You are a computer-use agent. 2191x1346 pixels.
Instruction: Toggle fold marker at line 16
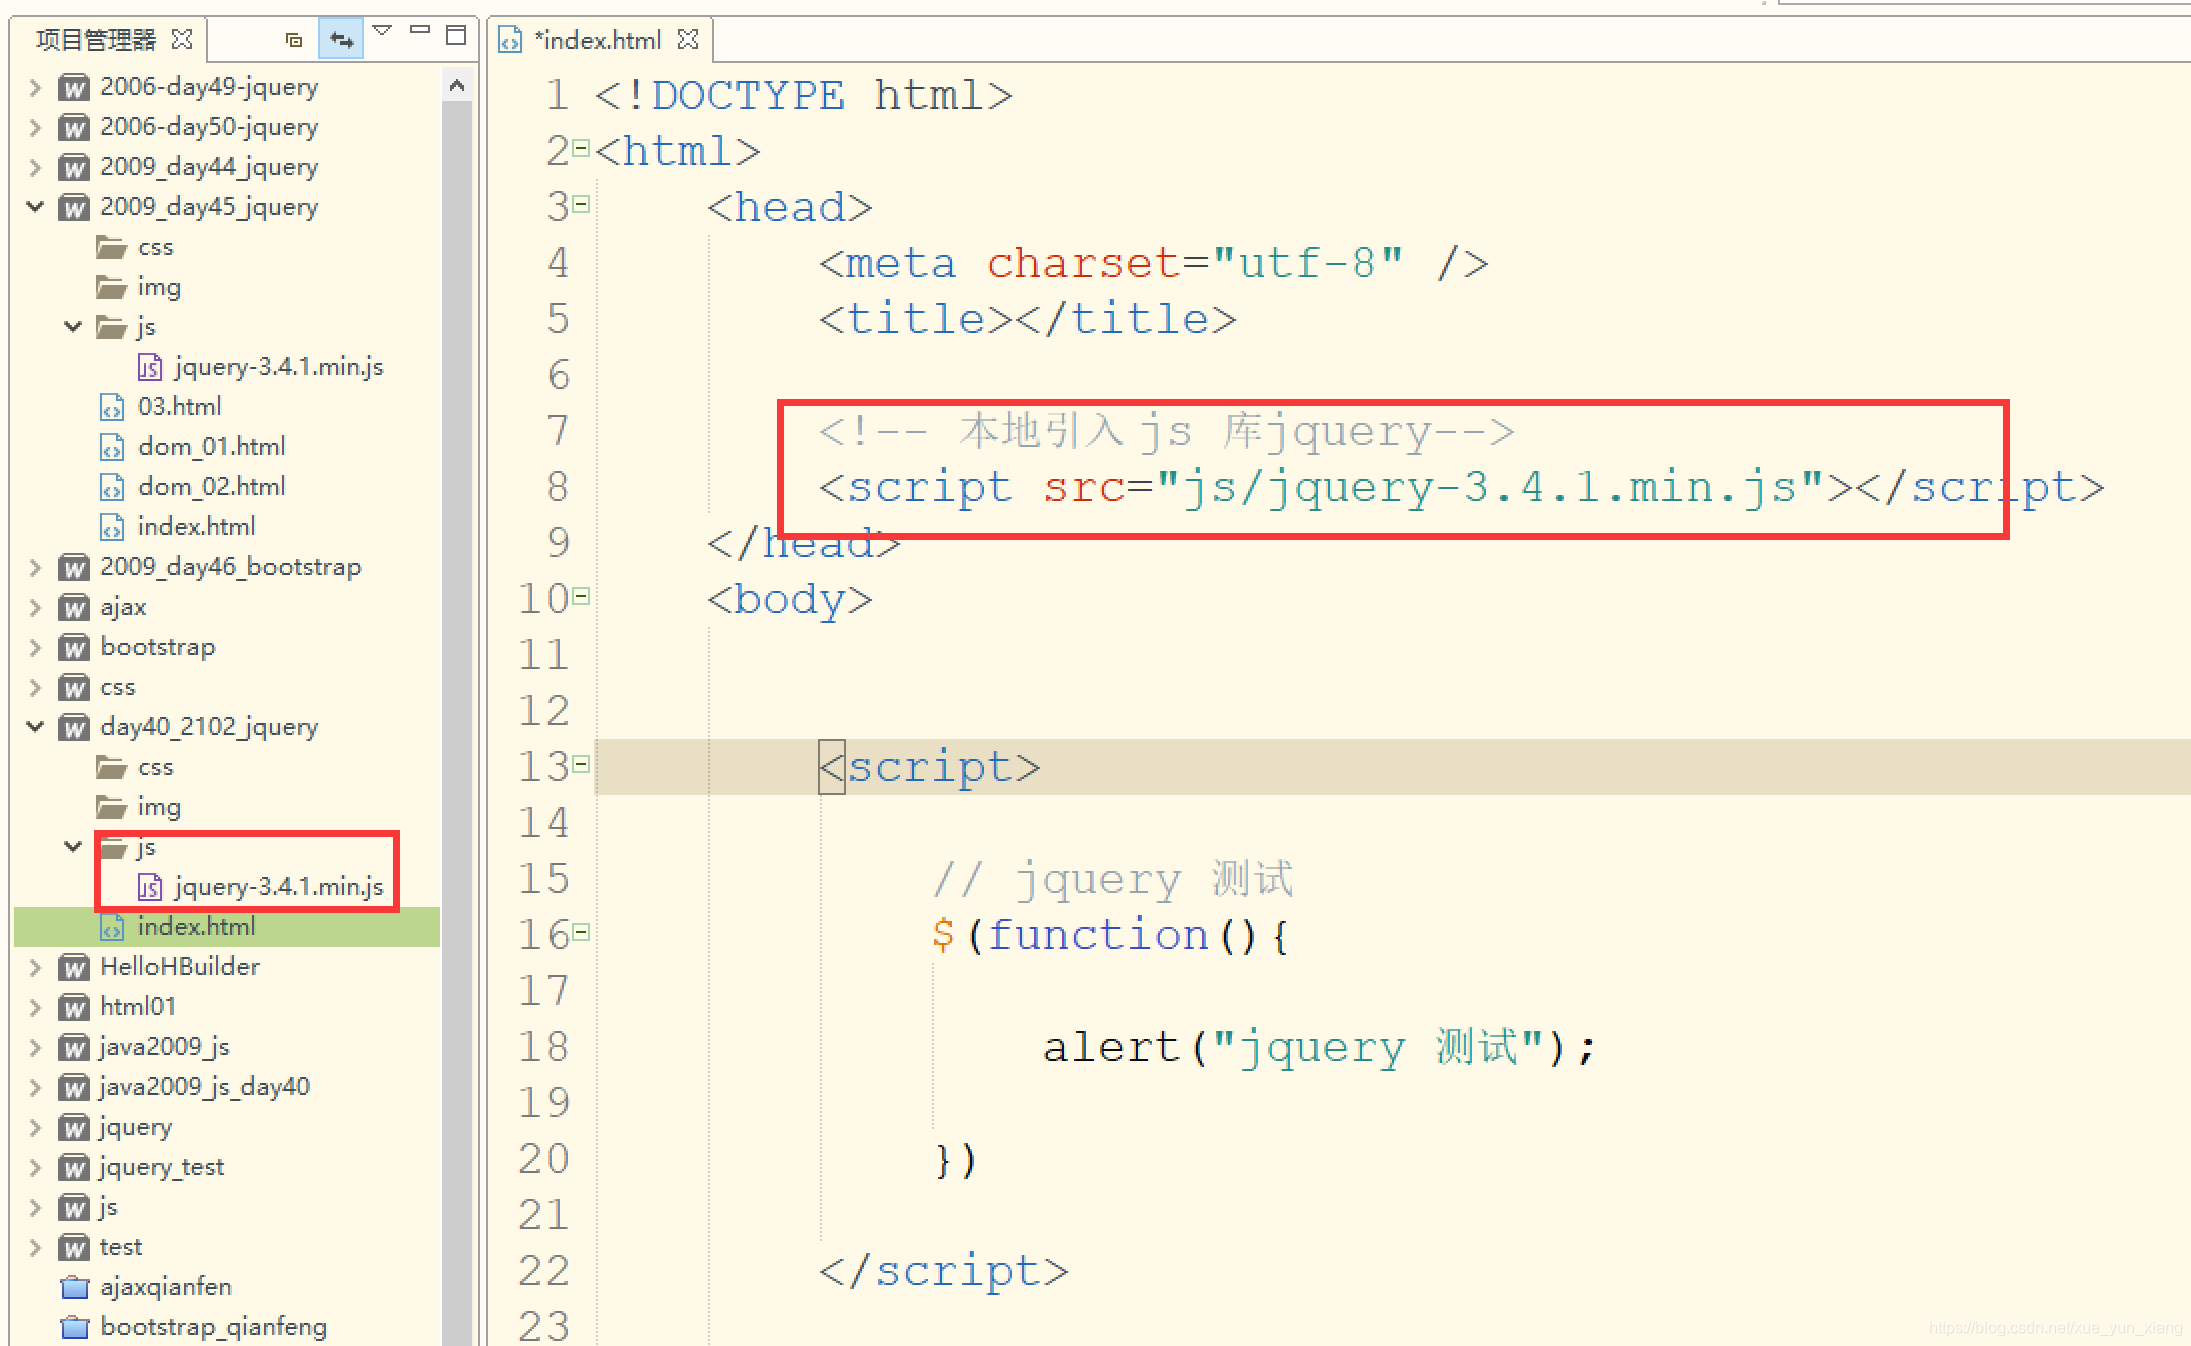tap(583, 934)
